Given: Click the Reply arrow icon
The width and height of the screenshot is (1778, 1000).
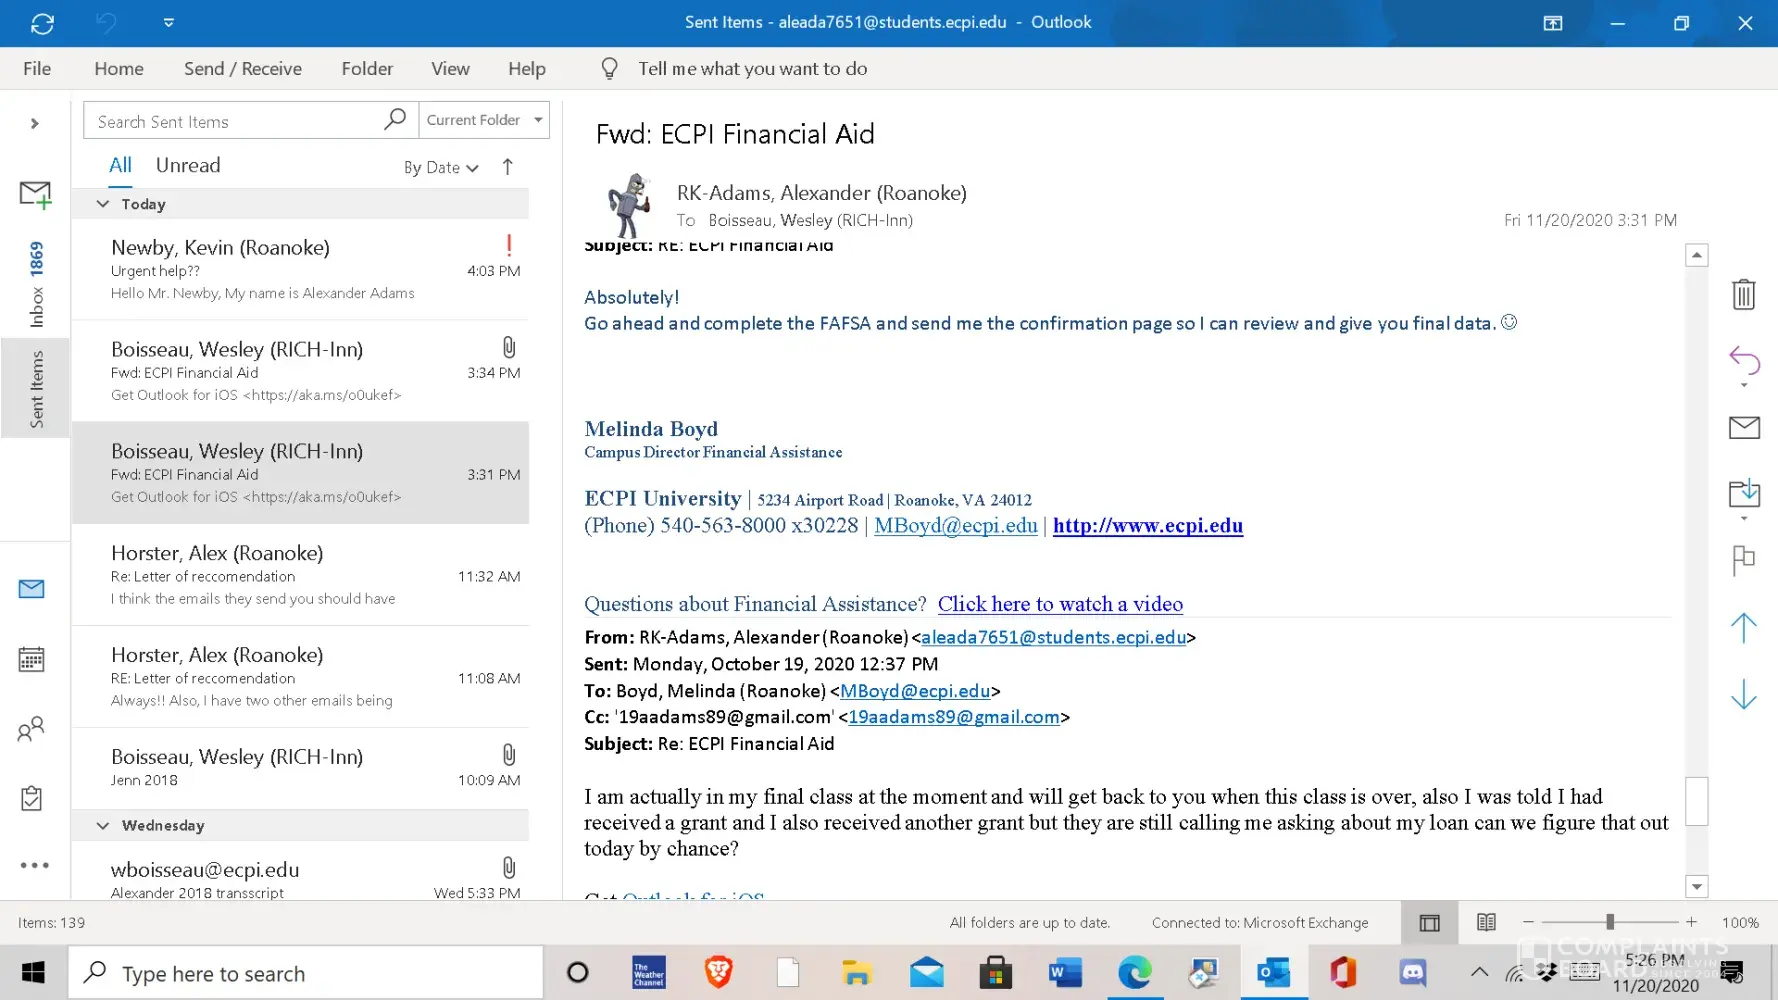Looking at the screenshot, I should pos(1743,360).
